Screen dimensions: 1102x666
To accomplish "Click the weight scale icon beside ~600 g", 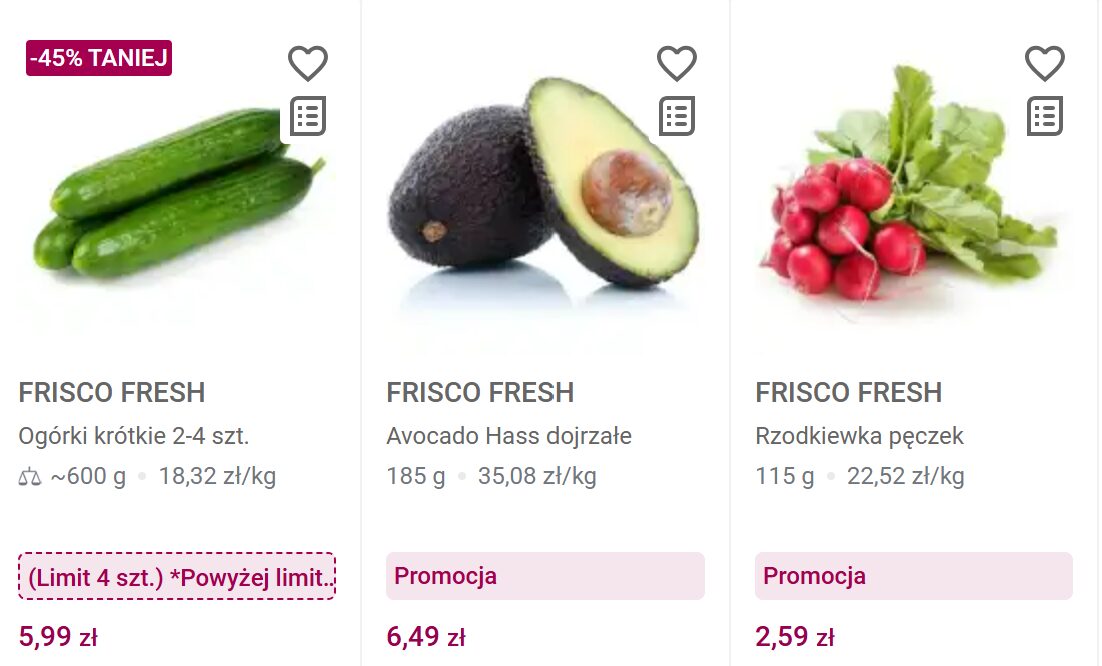I will pyautogui.click(x=30, y=477).
